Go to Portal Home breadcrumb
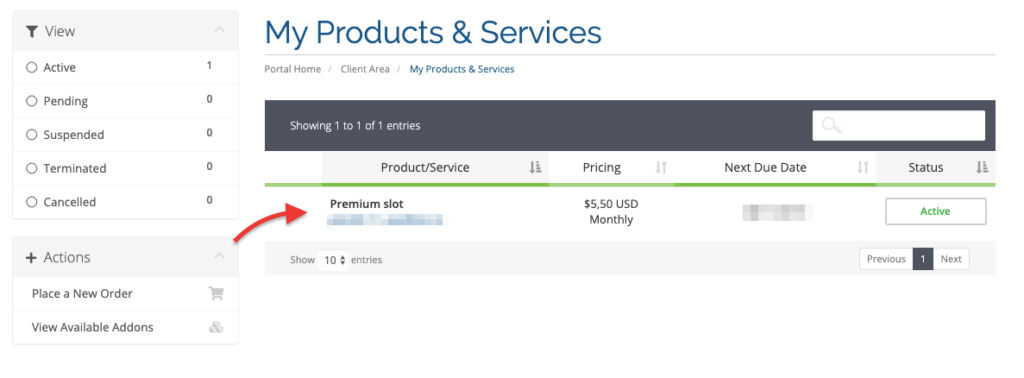This screenshot has height=378, width=1024. click(x=293, y=69)
